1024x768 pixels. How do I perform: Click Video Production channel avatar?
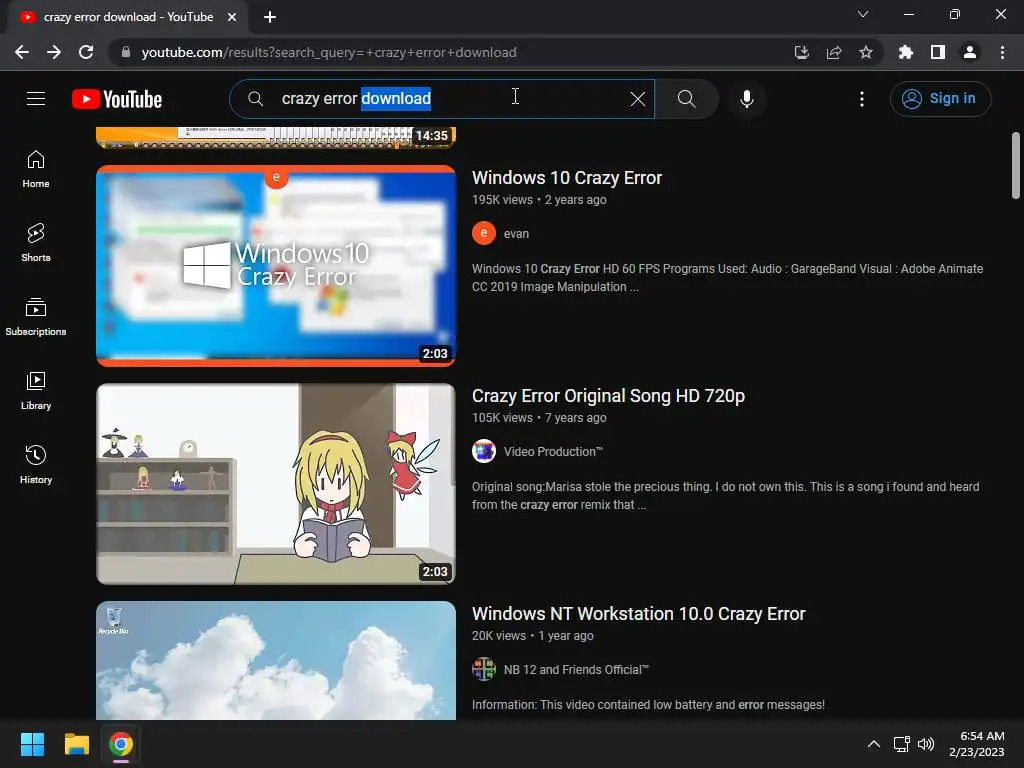484,451
